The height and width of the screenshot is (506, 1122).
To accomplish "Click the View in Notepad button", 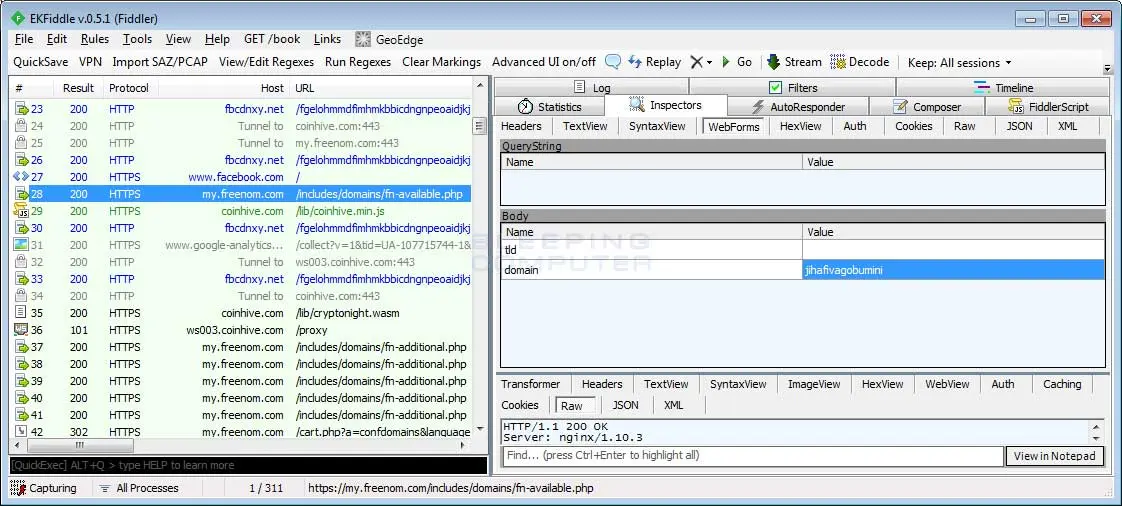I will [x=1054, y=456].
